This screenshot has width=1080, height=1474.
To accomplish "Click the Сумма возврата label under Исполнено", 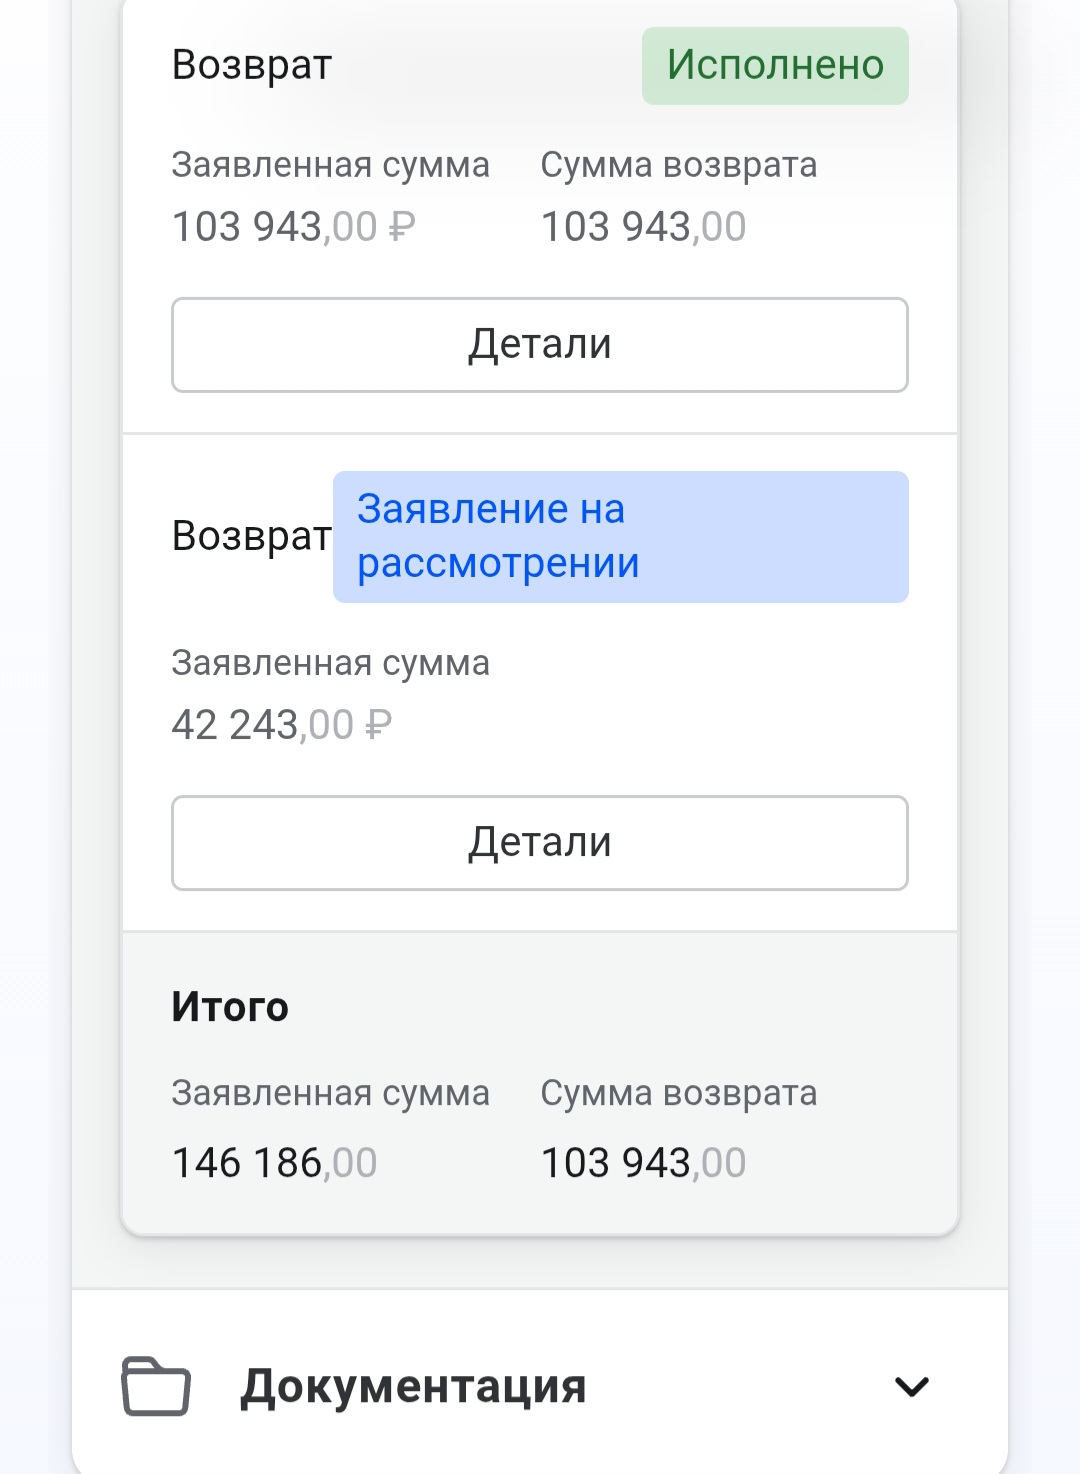I will pos(679,165).
